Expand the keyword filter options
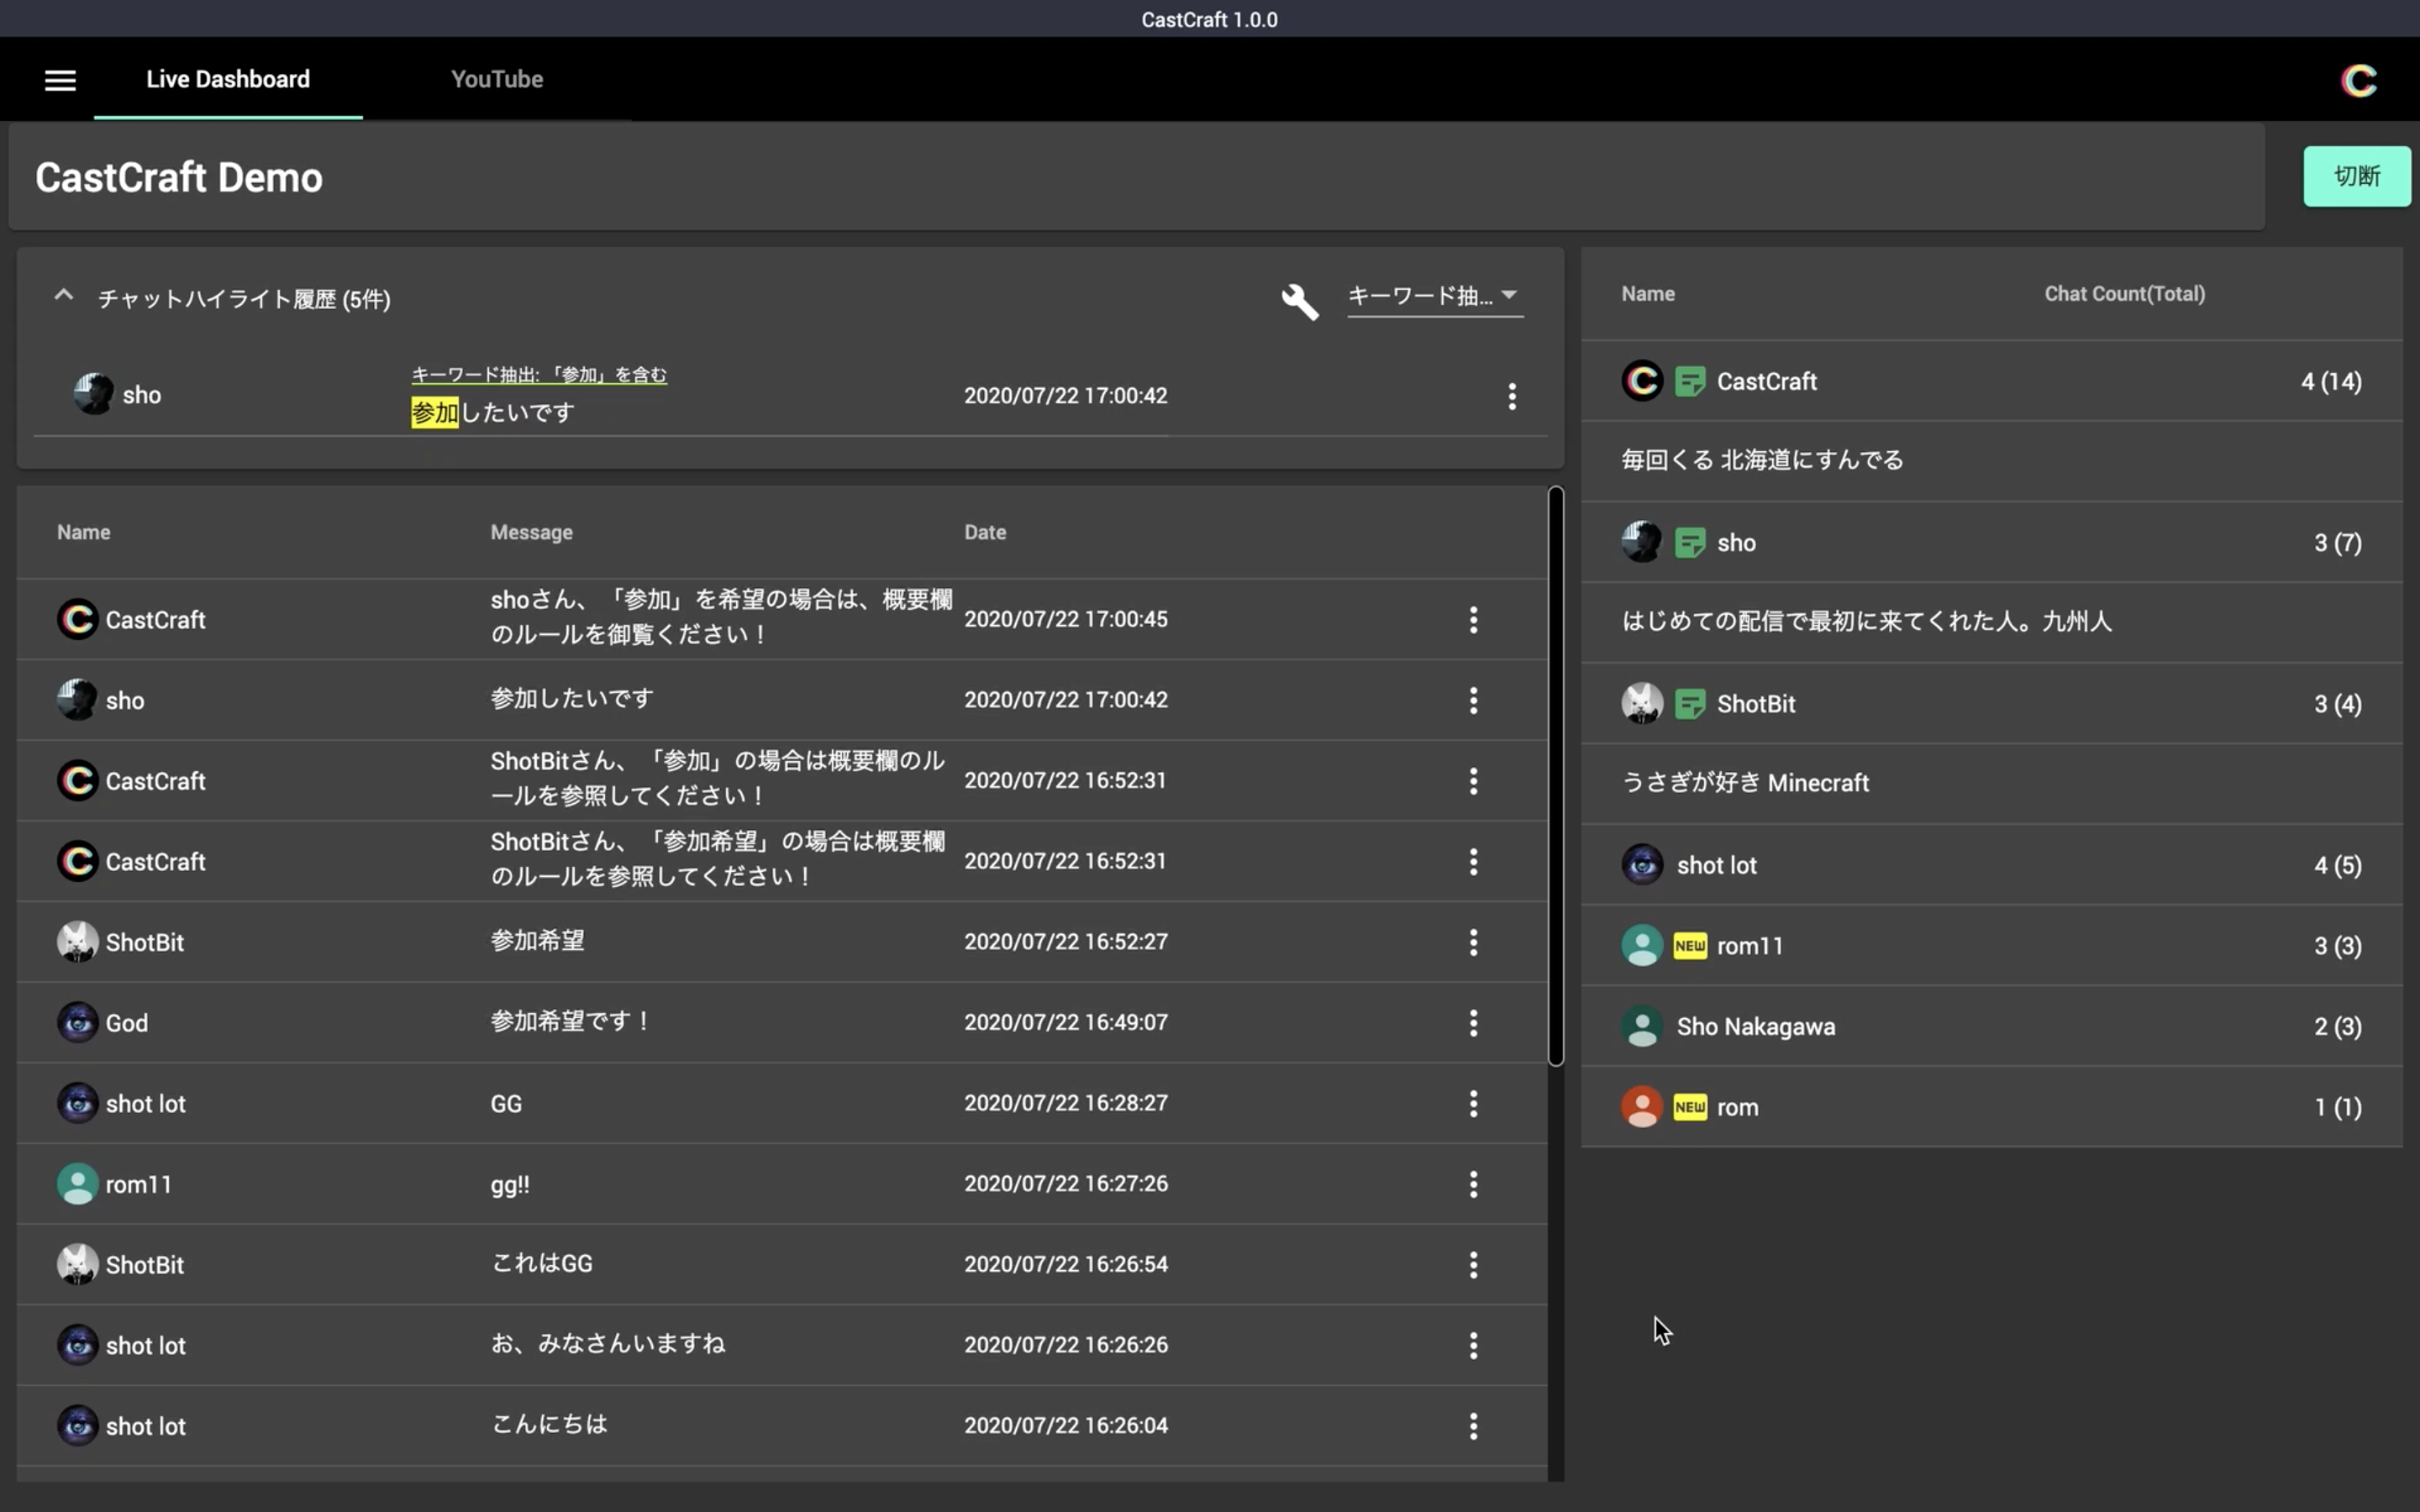 pos(1430,297)
